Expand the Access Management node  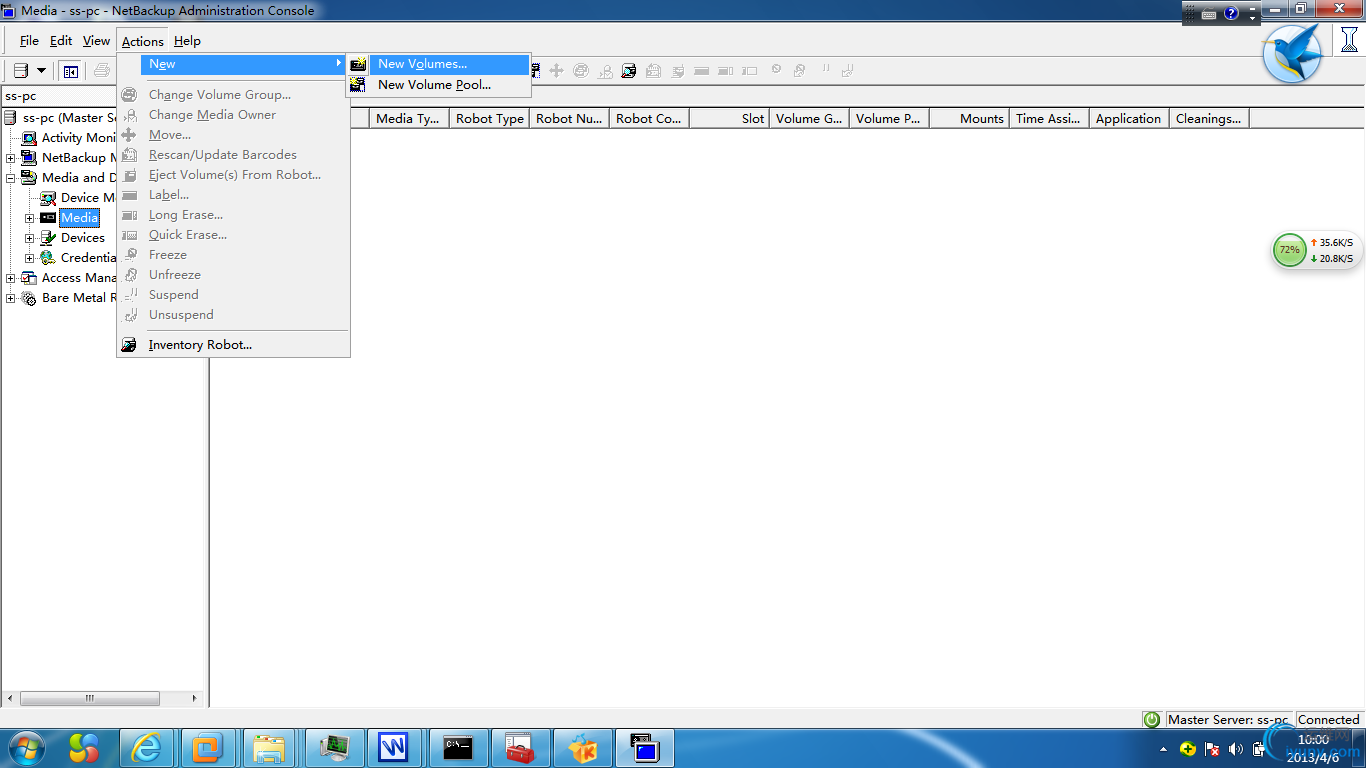point(11,278)
